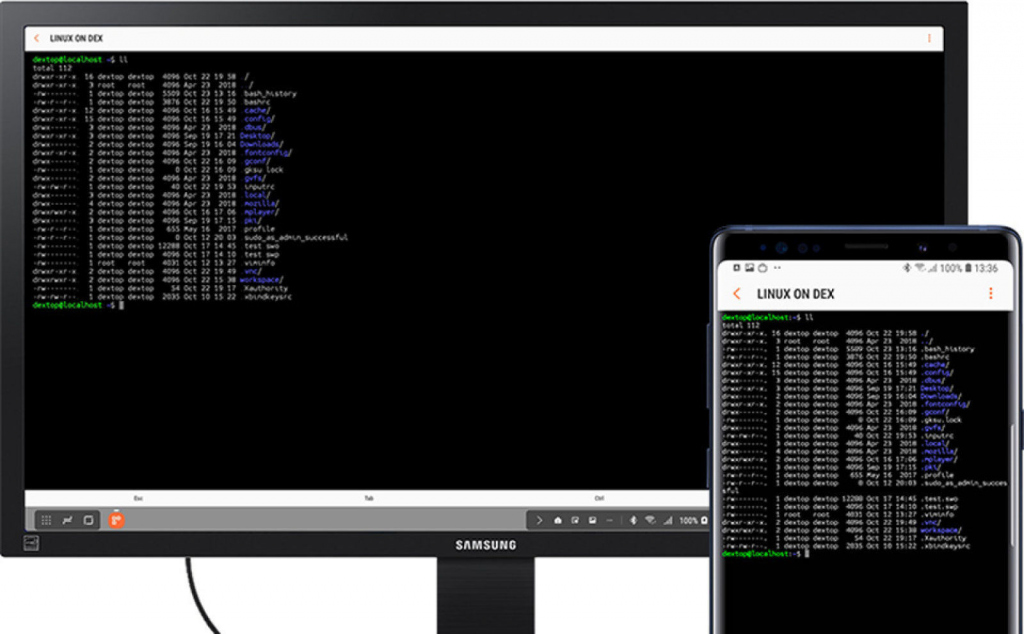The image size is (1024, 634).
Task: Open the orange Linux on DeX taskbar app
Action: point(116,520)
